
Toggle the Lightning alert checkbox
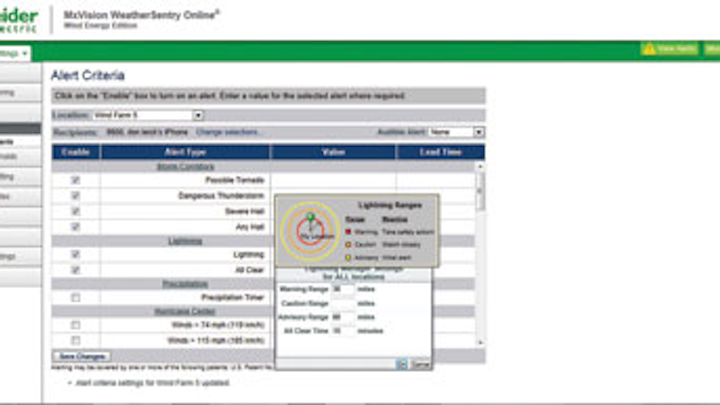[x=76, y=254]
